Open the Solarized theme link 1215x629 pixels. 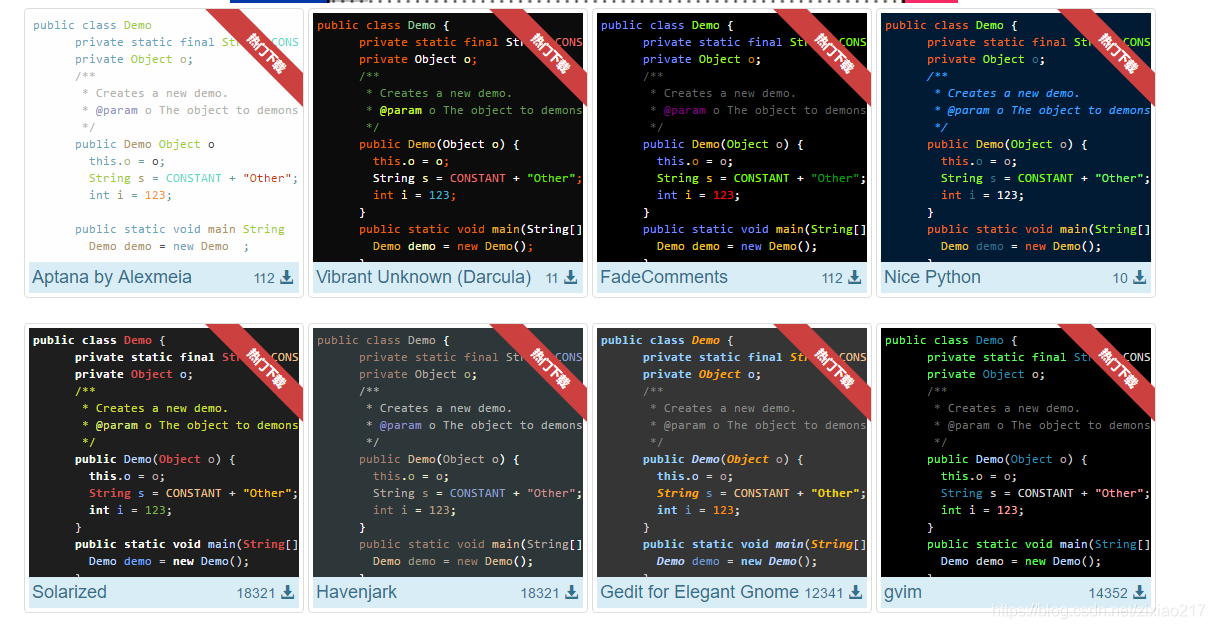69,592
